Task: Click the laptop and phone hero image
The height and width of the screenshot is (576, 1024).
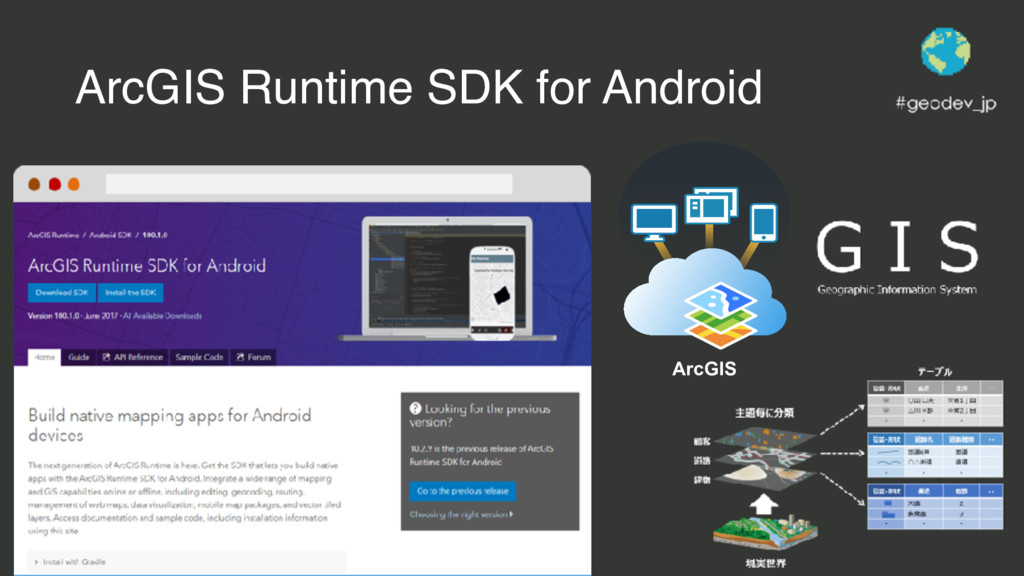Action: click(x=447, y=279)
